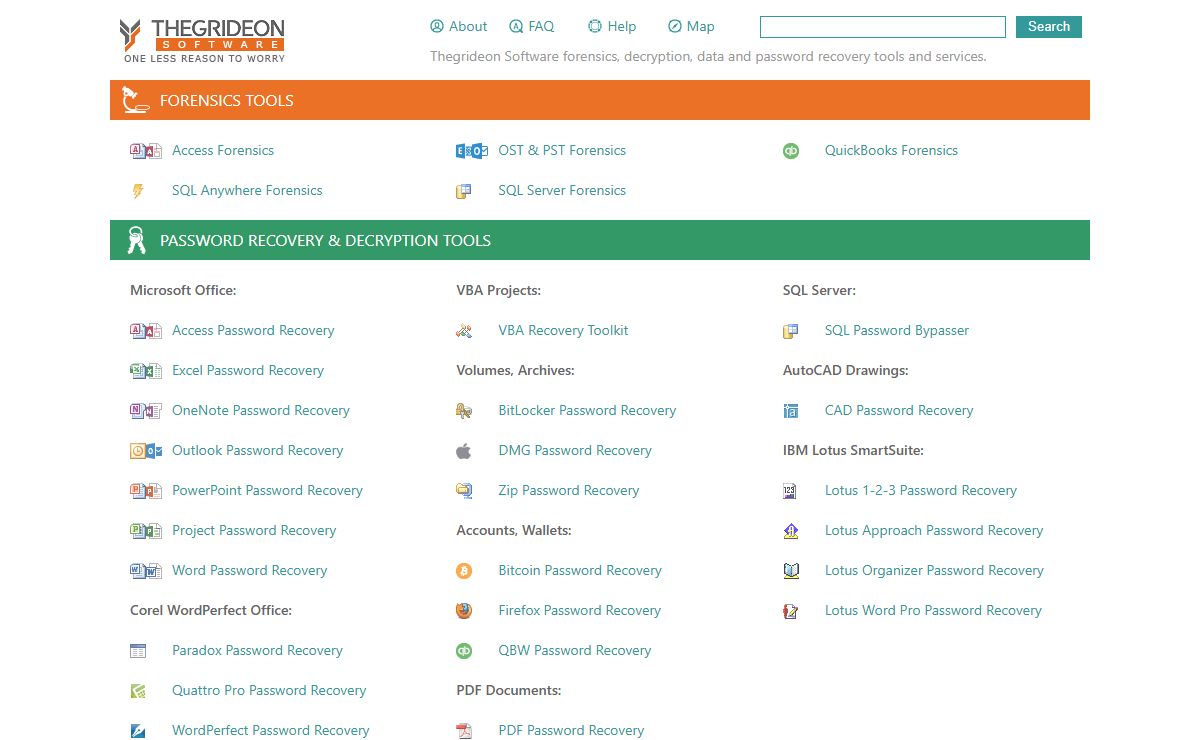The image size is (1200, 740).
Task: Click the Project Password Recovery icon
Action: tap(146, 531)
